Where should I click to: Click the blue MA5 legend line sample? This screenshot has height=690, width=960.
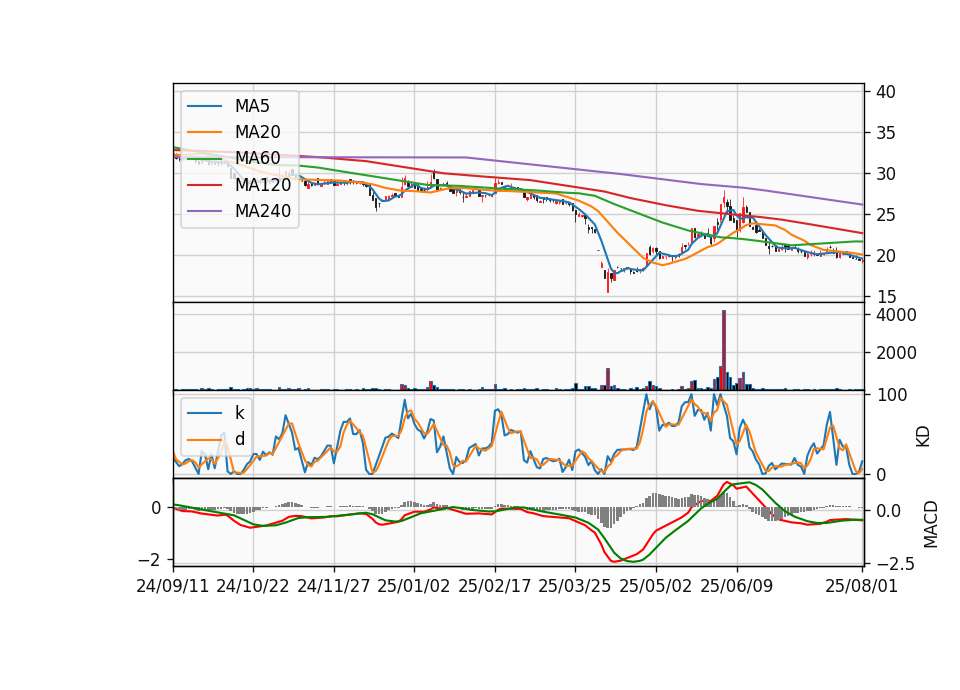[x=204, y=106]
